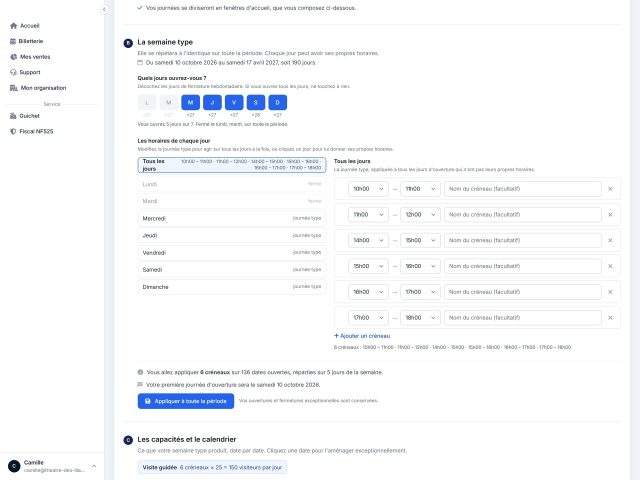This screenshot has width=640, height=480.
Task: Enable the first M (Tuesday) day button
Action: tap(169, 102)
